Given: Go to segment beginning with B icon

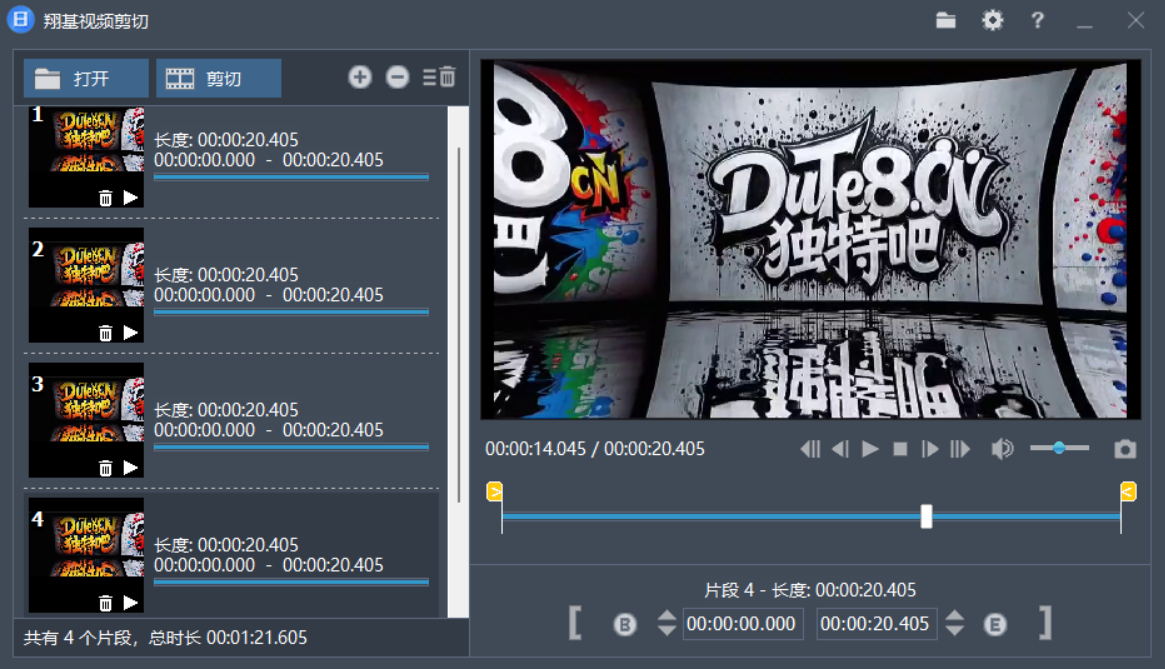Looking at the screenshot, I should click(x=625, y=624).
